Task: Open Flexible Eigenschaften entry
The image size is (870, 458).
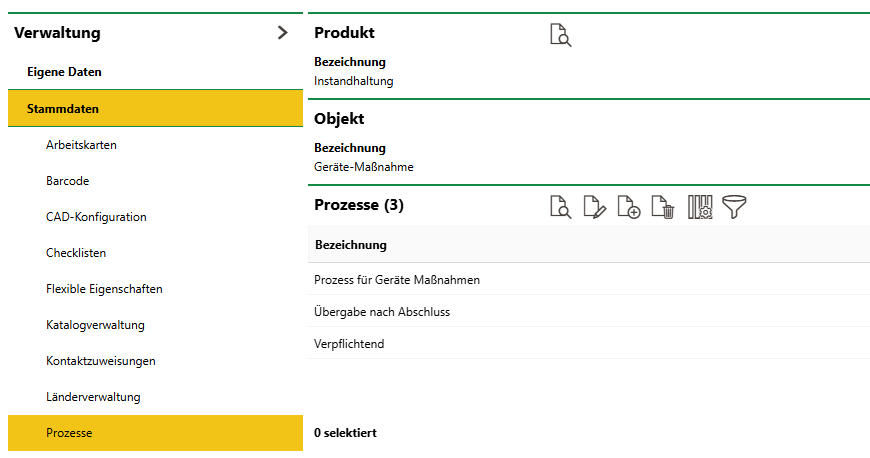Action: (x=104, y=289)
